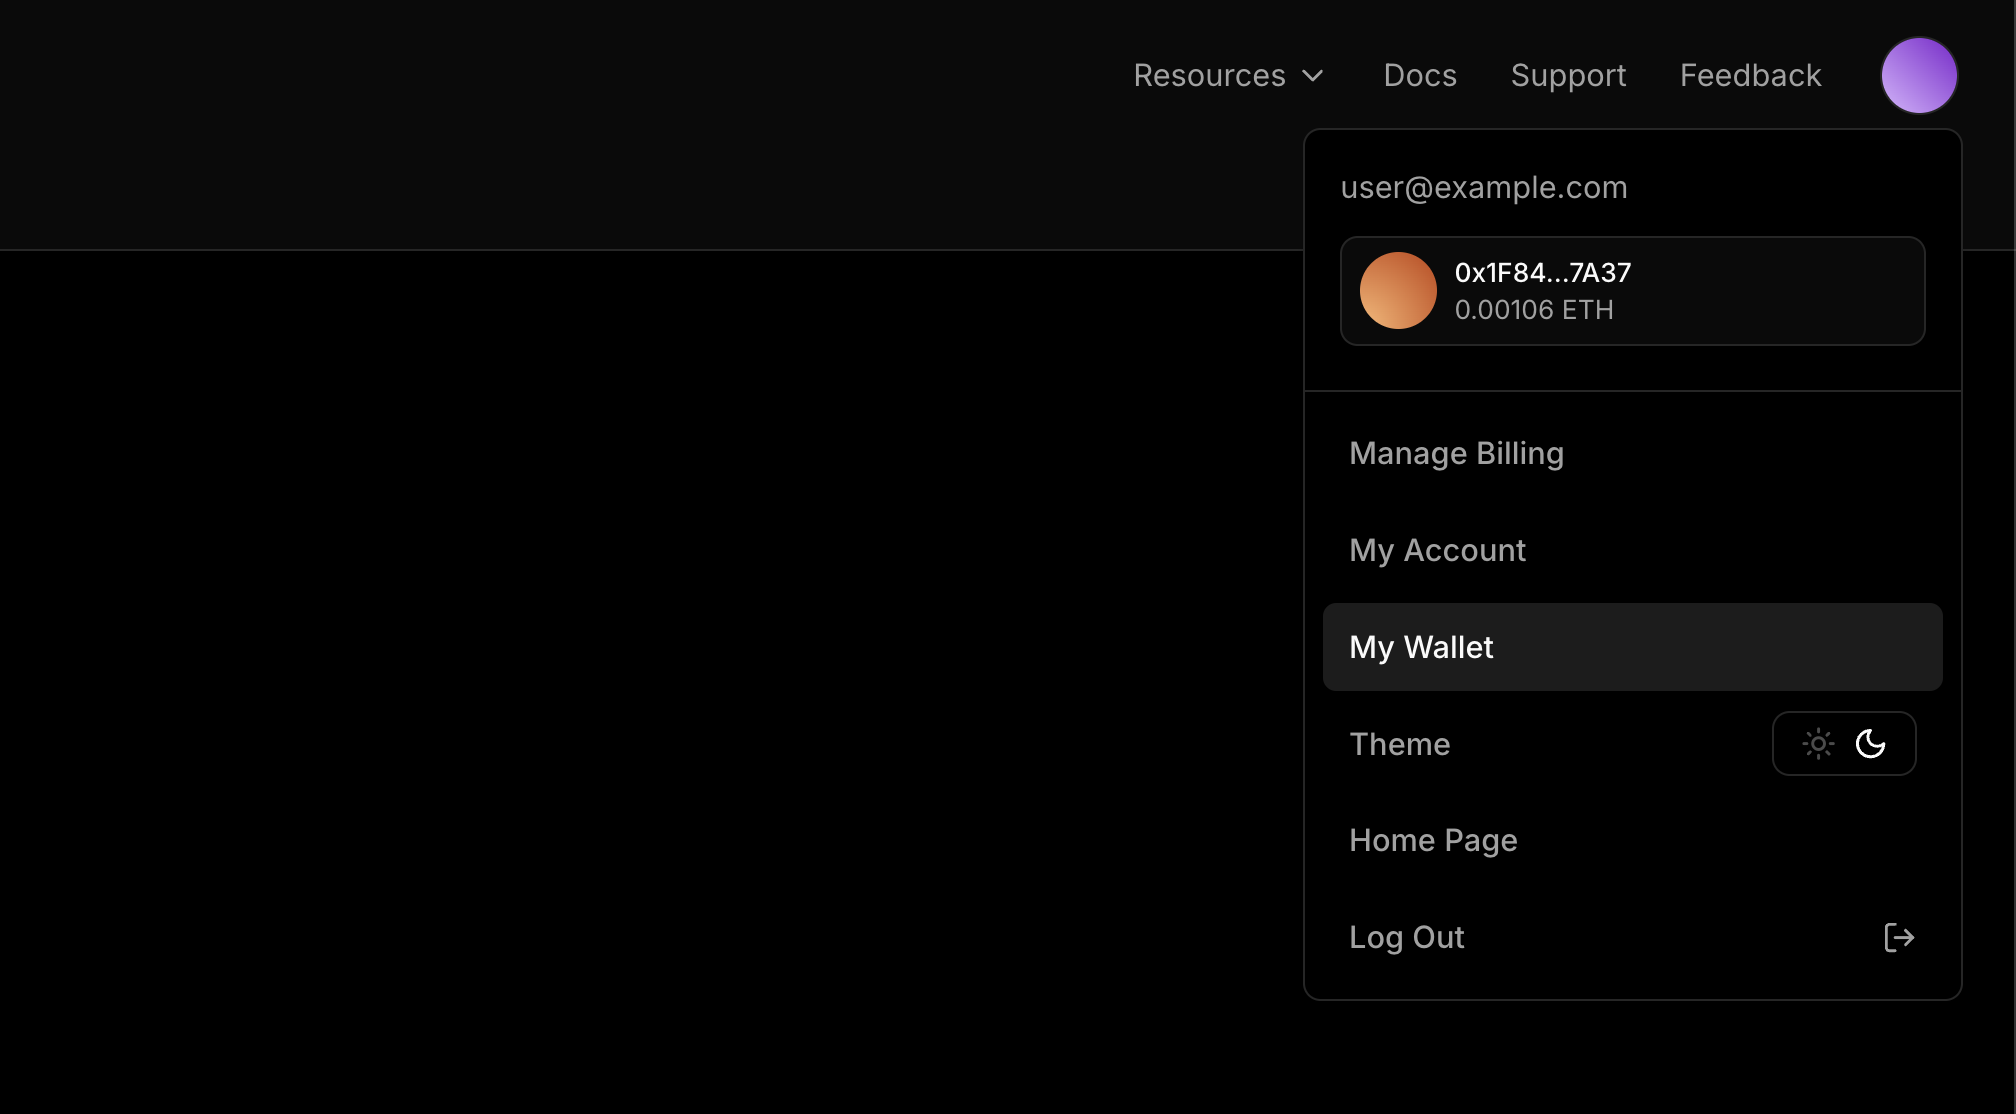Go to Home Page menu item

pyautogui.click(x=1433, y=840)
